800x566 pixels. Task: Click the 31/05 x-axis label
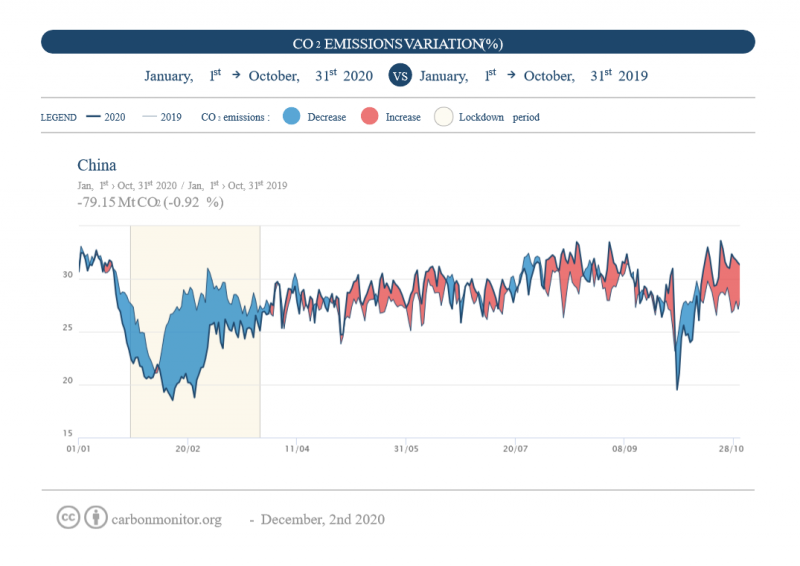pyautogui.click(x=406, y=449)
